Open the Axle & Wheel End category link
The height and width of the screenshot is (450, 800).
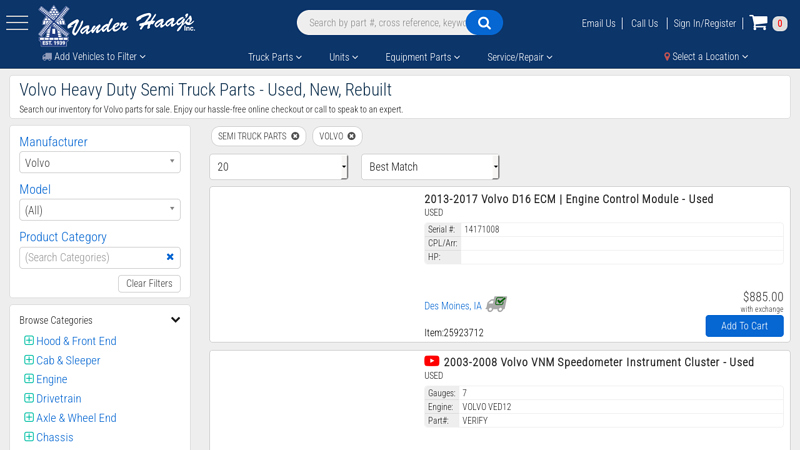76,418
